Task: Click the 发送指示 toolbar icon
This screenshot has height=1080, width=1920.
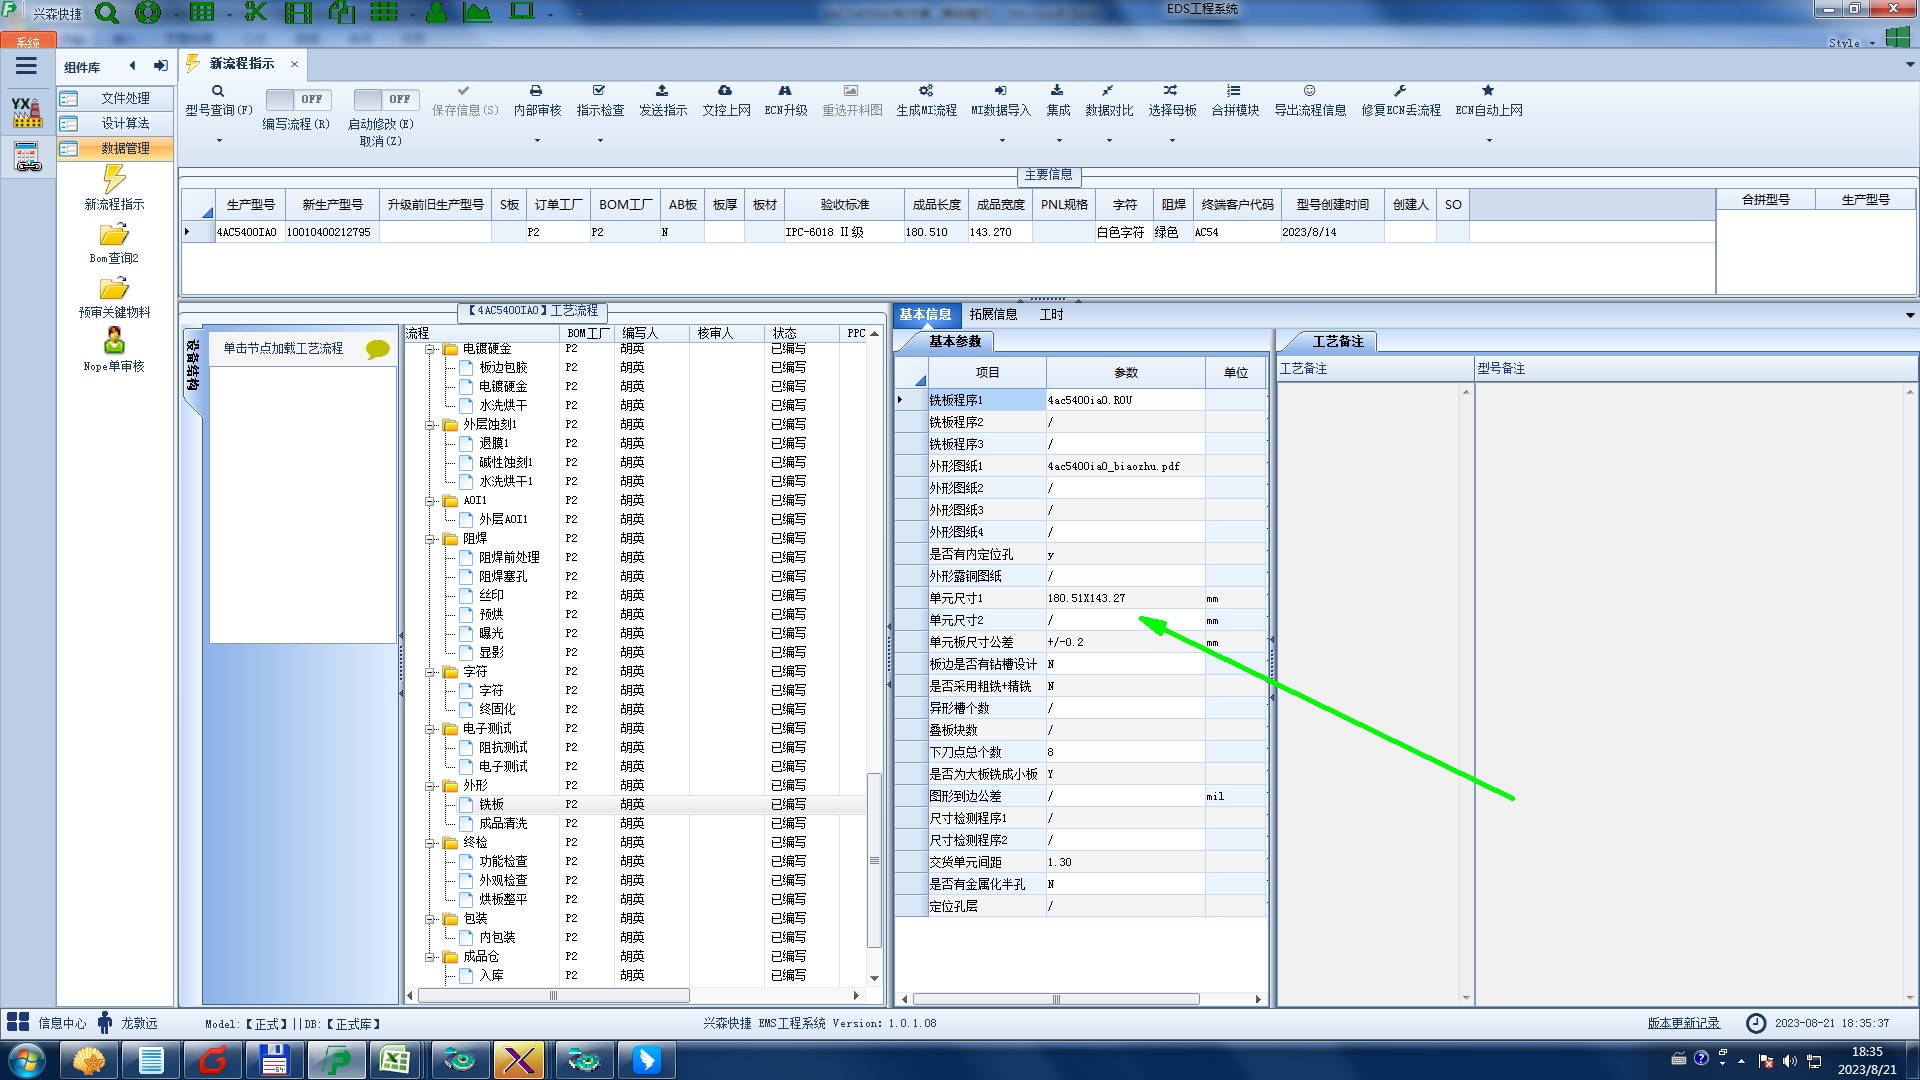Action: (x=662, y=91)
